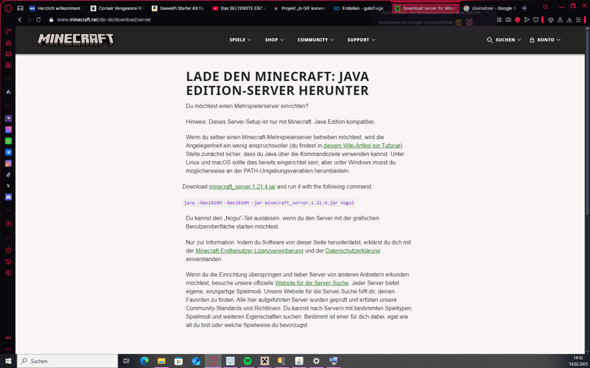Viewport: 590px width, 368px height.
Task: Expand the SHOP dropdown menu
Action: coord(274,40)
